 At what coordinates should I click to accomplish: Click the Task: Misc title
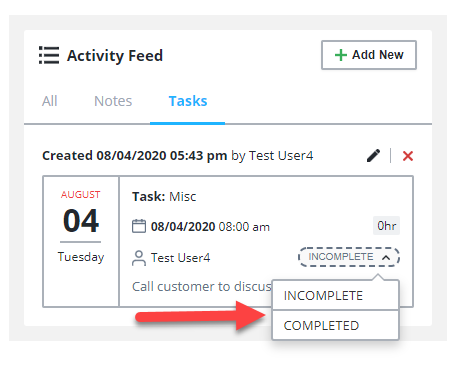[164, 196]
